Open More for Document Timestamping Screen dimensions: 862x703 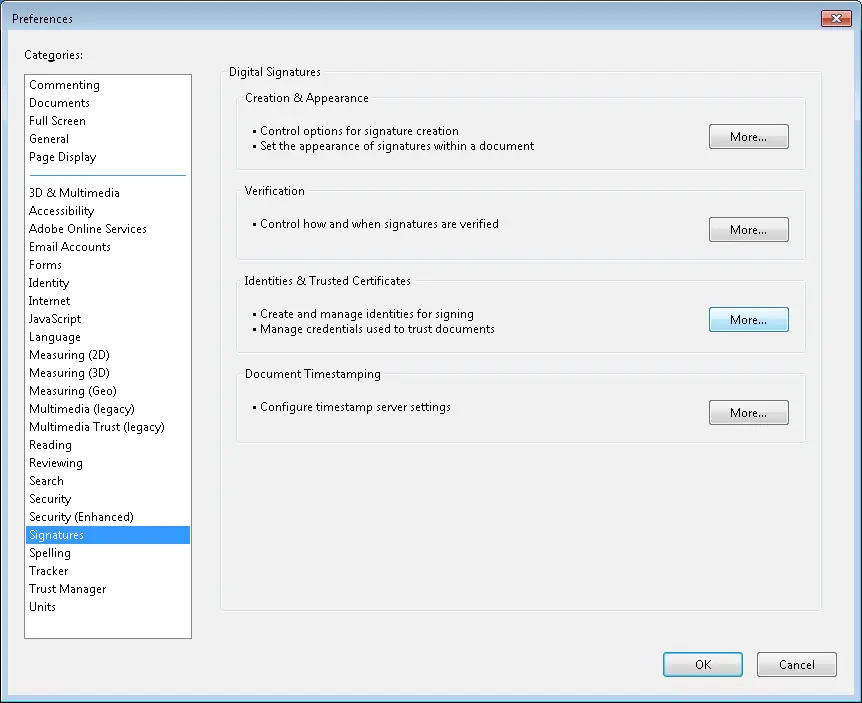pos(748,412)
